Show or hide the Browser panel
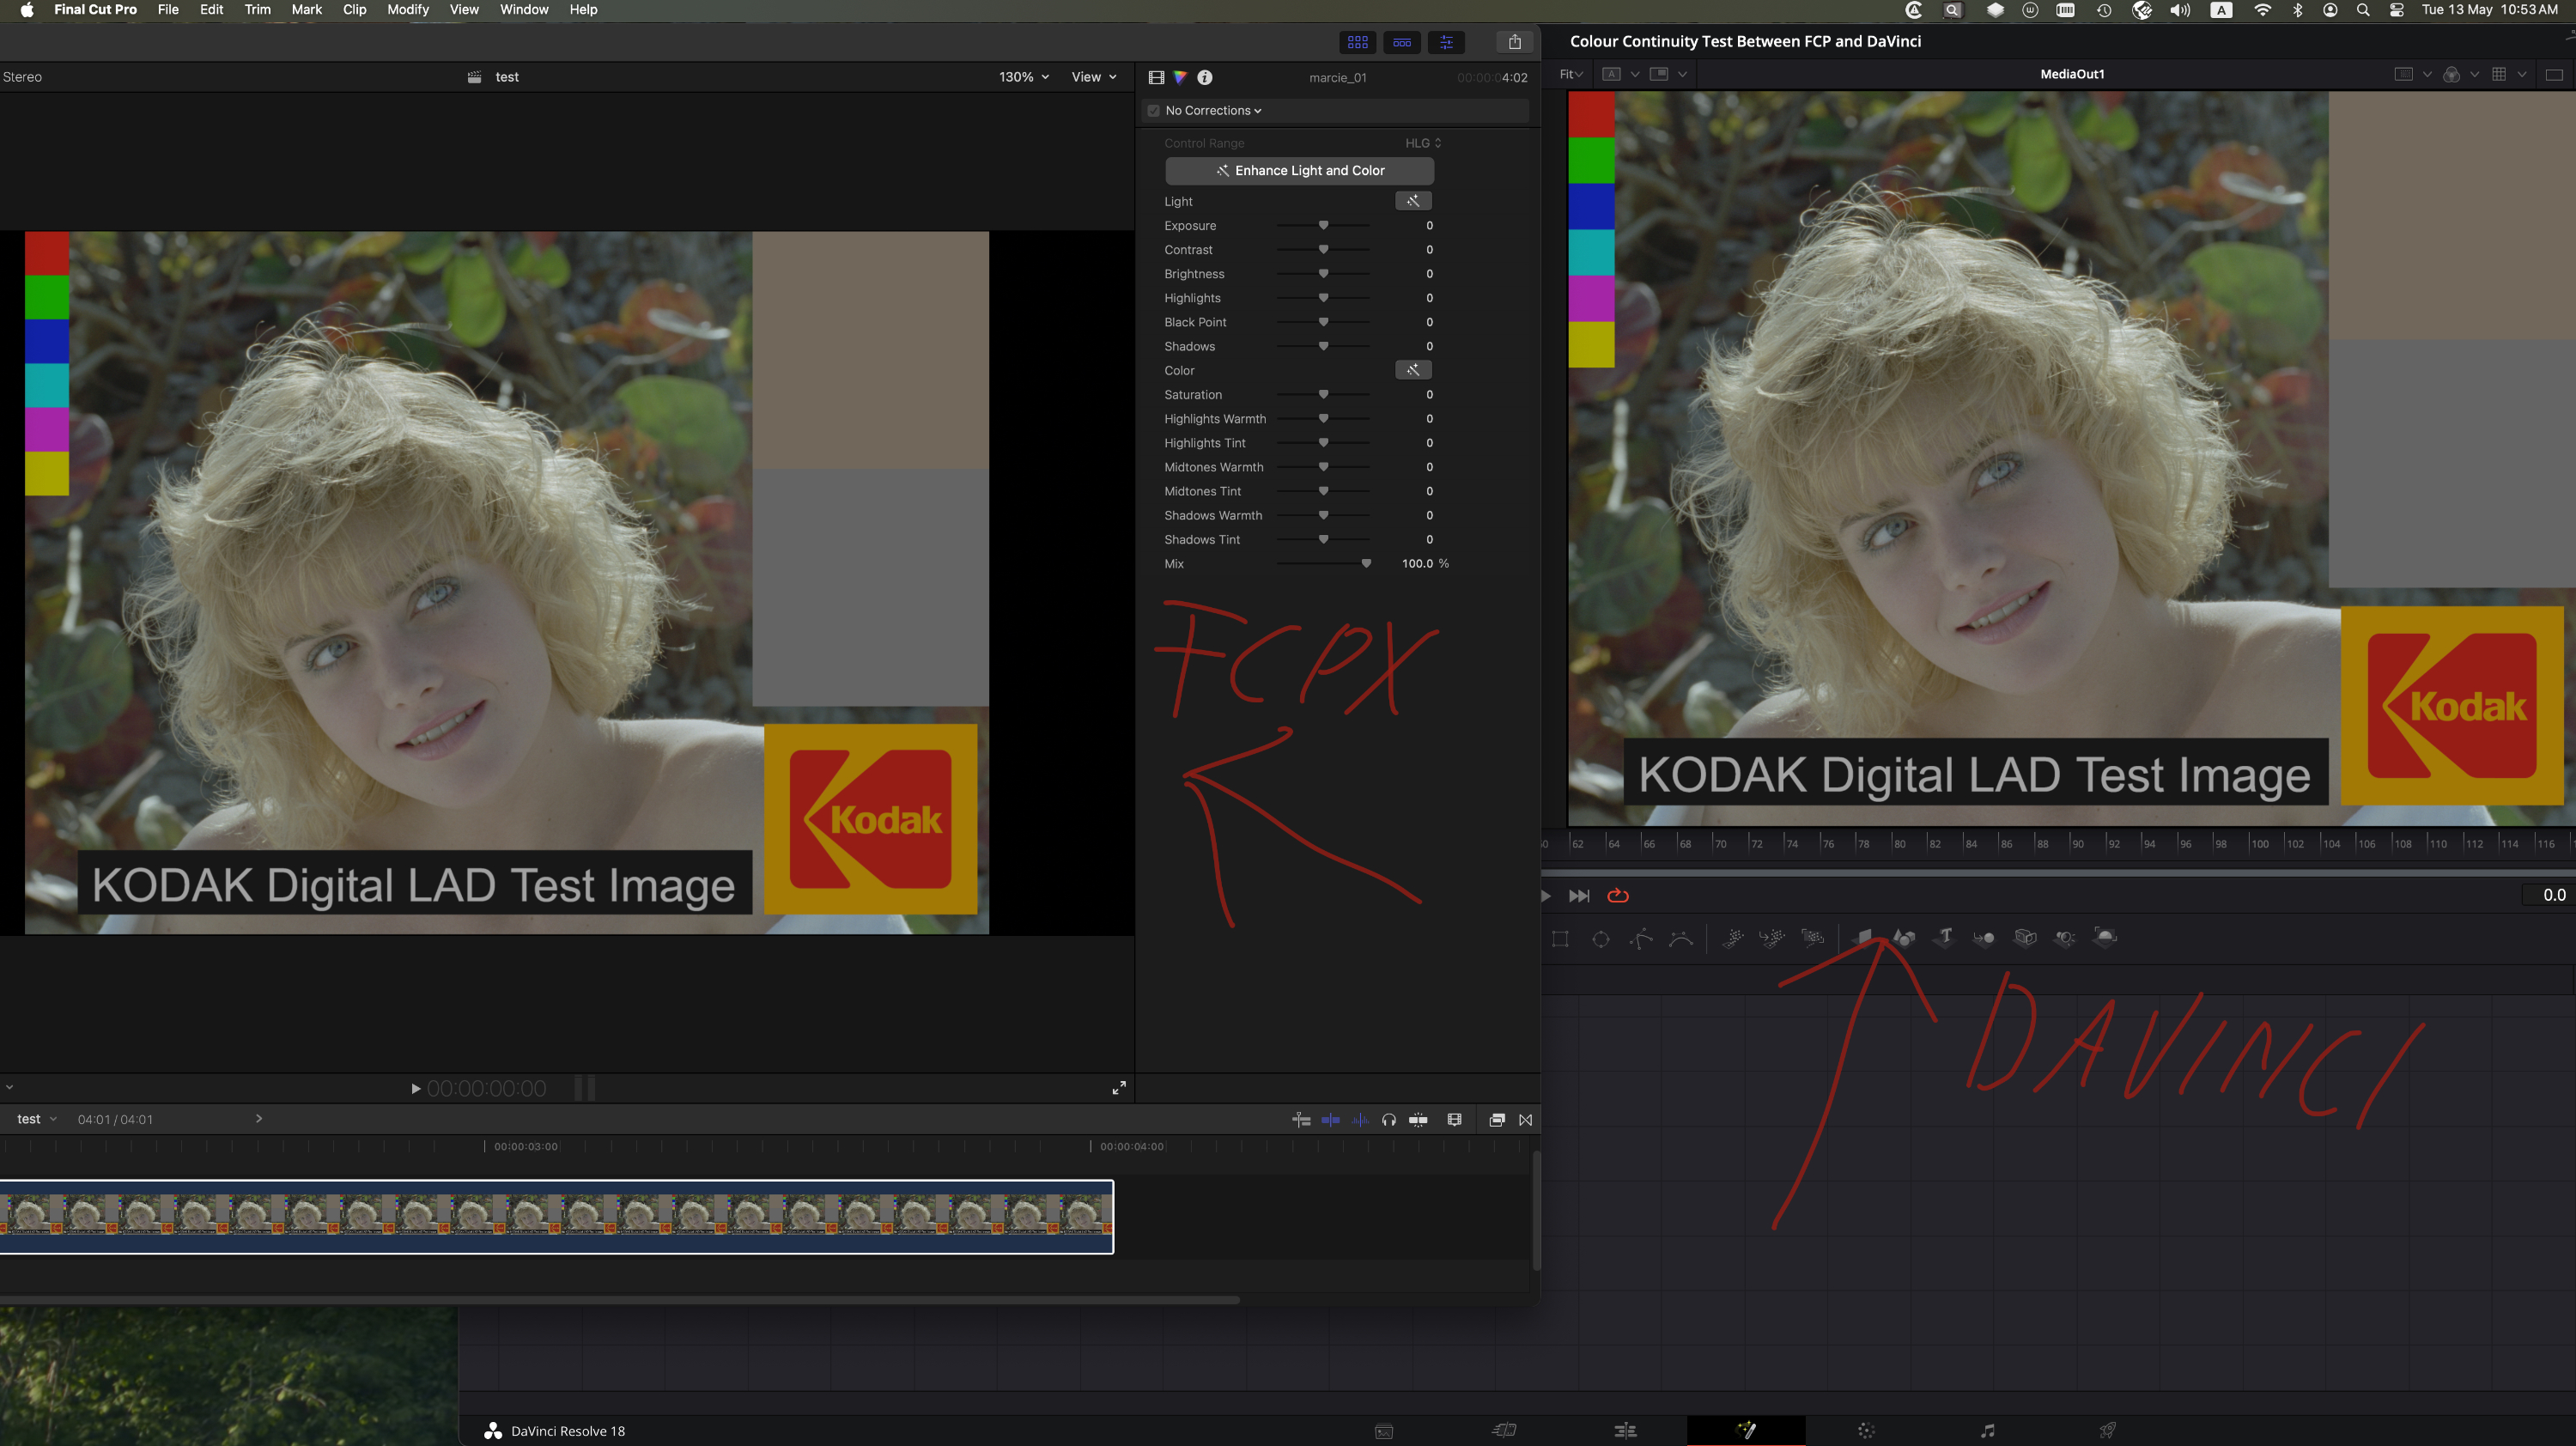This screenshot has width=2576, height=1446. 1357,42
